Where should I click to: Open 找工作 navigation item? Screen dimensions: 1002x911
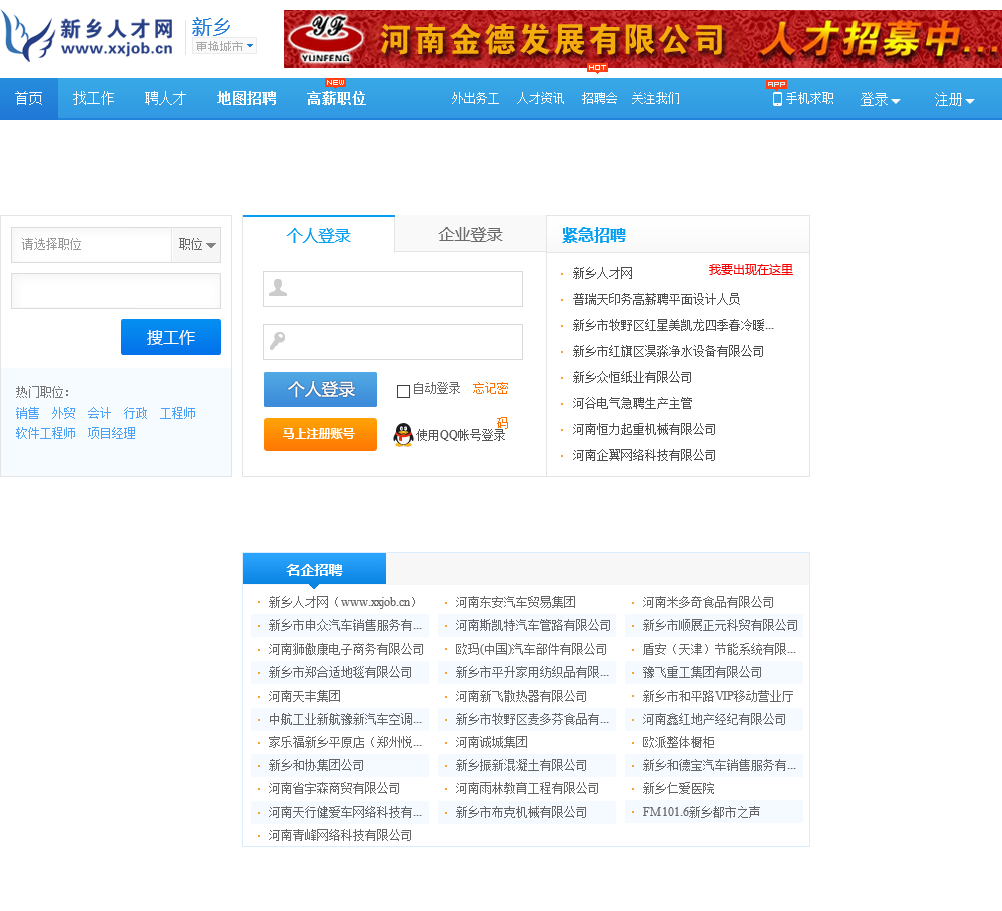pos(93,98)
